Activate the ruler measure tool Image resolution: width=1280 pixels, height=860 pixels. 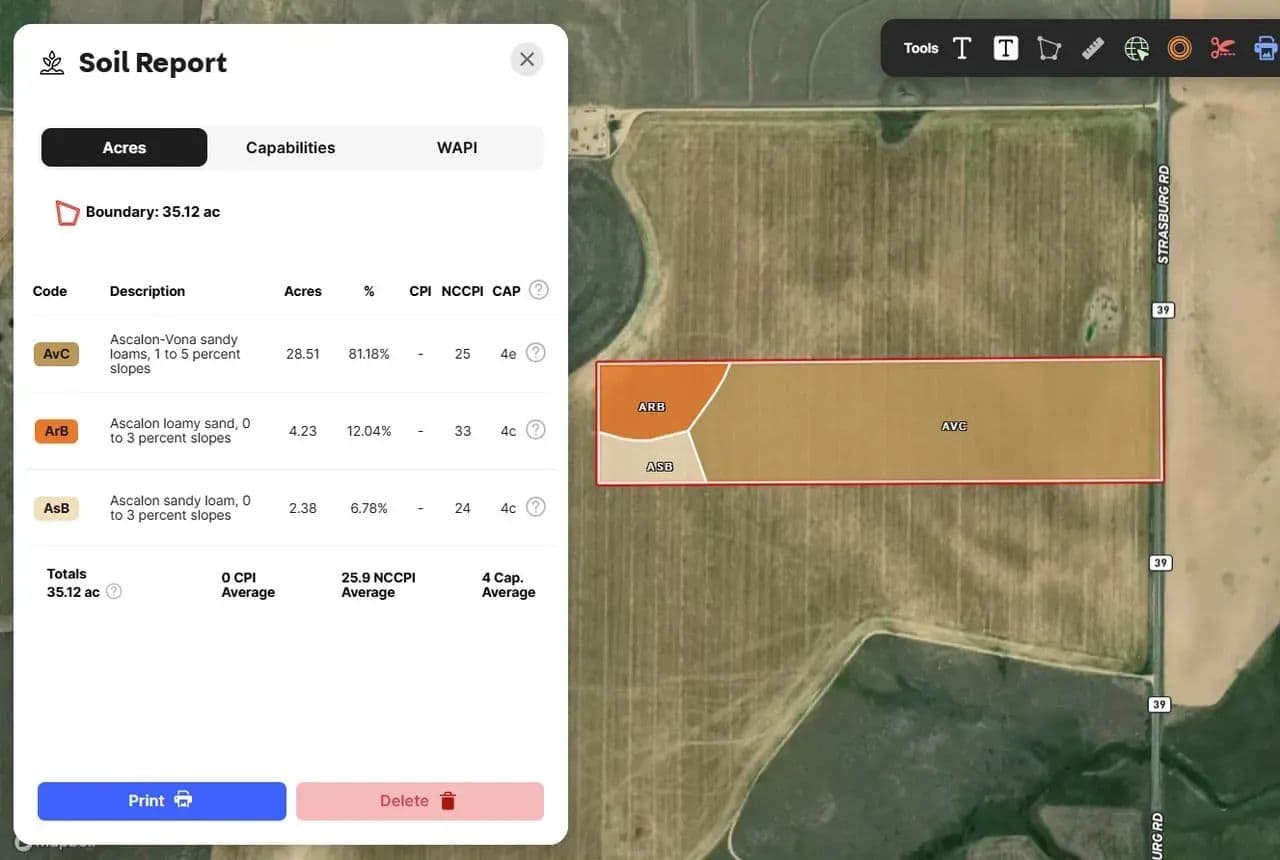1092,48
